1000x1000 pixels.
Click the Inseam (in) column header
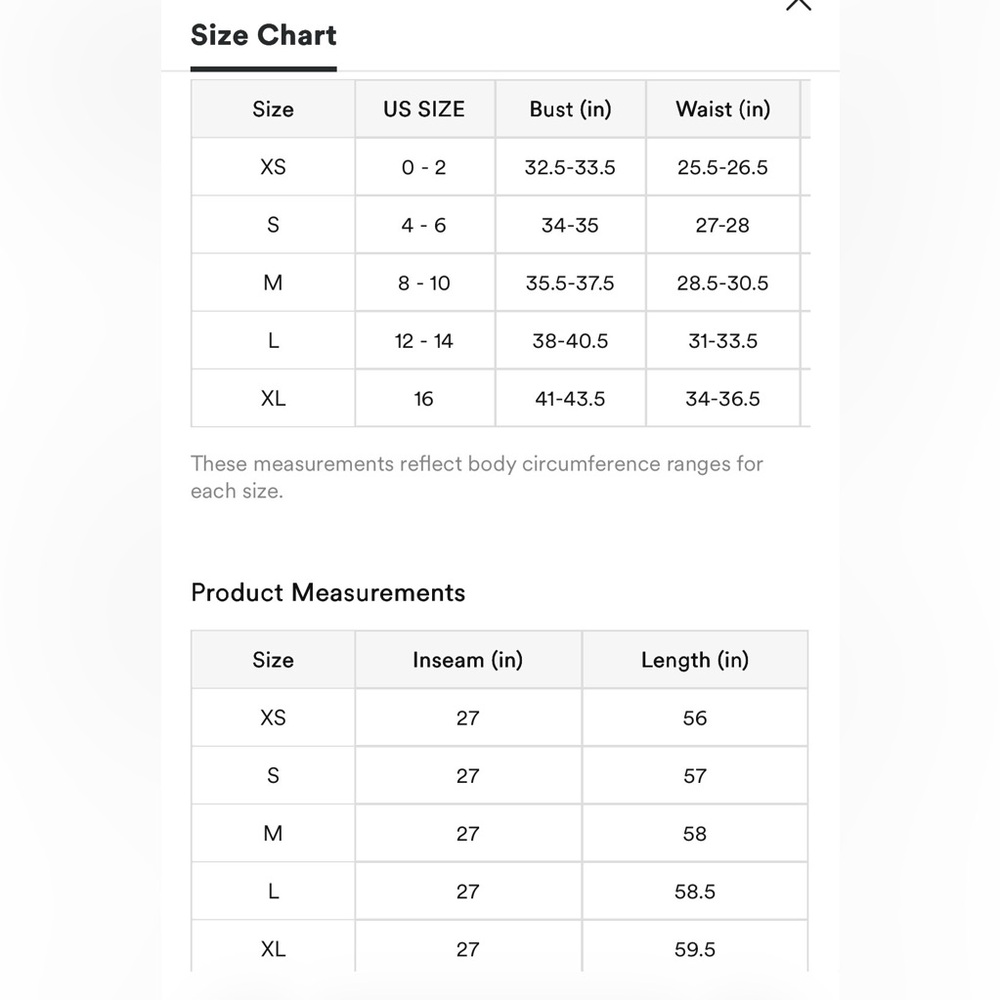pyautogui.click(x=468, y=660)
